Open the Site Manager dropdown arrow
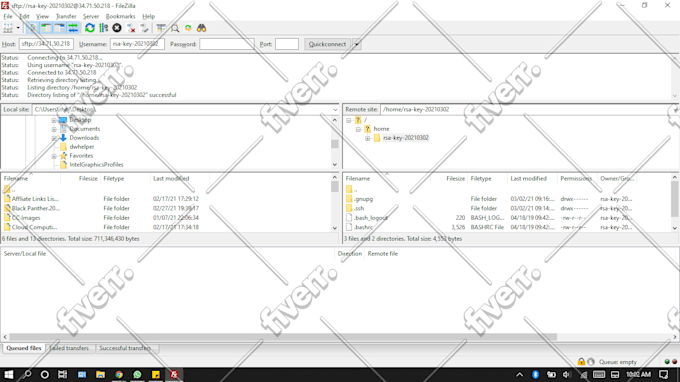Screen dimensions: 680x382 coord(18,28)
